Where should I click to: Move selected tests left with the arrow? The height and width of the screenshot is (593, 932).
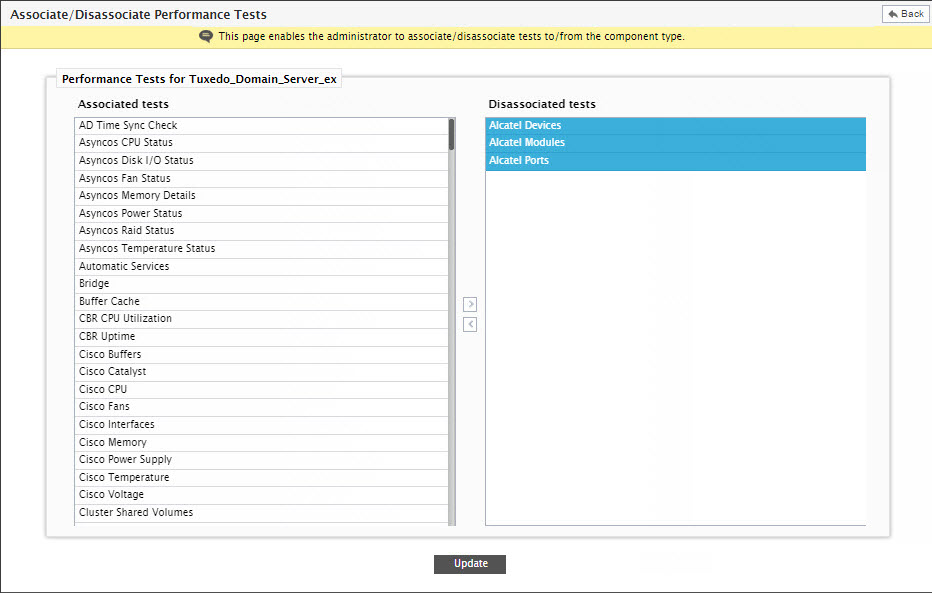pos(470,324)
